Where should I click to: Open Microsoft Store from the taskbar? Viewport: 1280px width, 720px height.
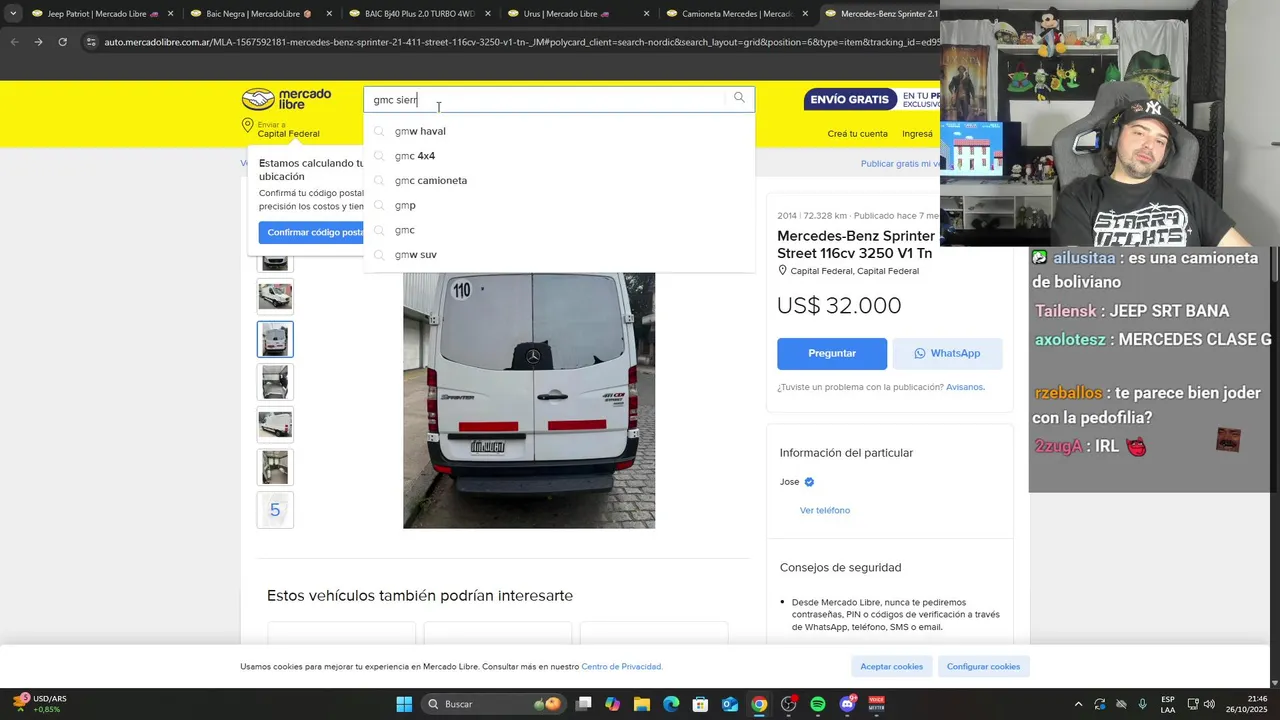[700, 704]
